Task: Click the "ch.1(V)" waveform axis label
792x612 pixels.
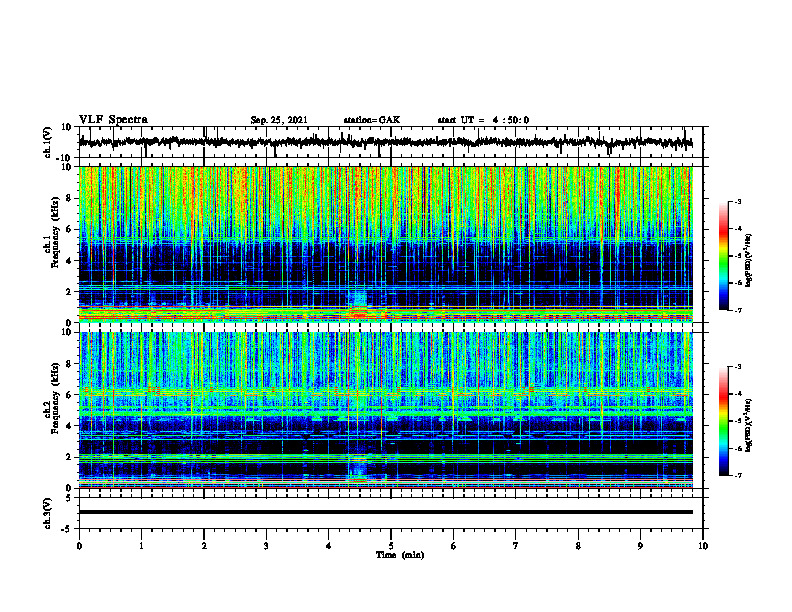Action: (48, 142)
